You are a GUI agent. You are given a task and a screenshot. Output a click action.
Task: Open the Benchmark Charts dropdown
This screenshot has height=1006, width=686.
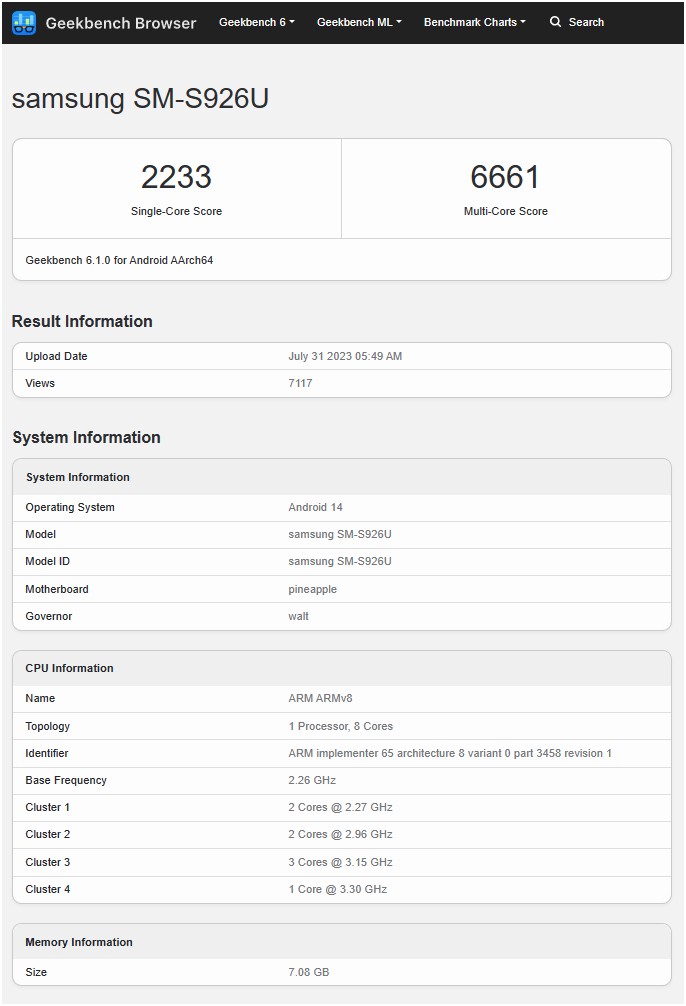(474, 22)
